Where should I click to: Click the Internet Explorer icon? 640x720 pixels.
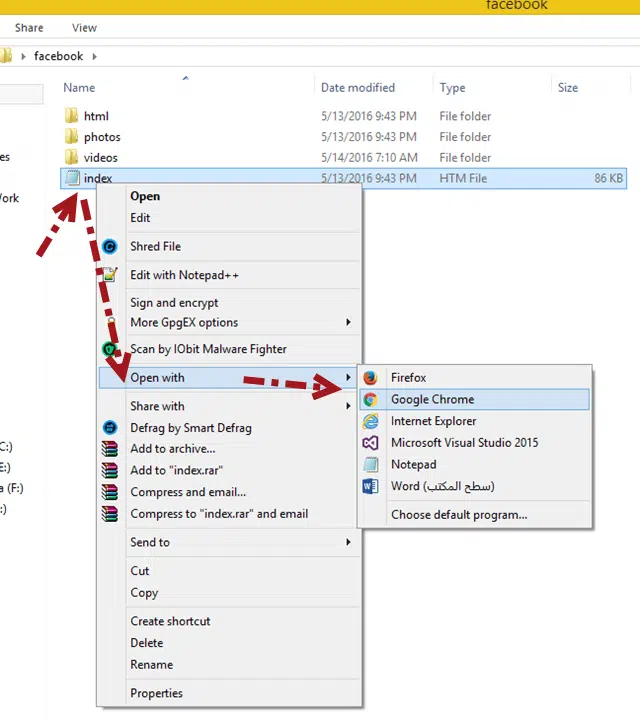click(370, 421)
